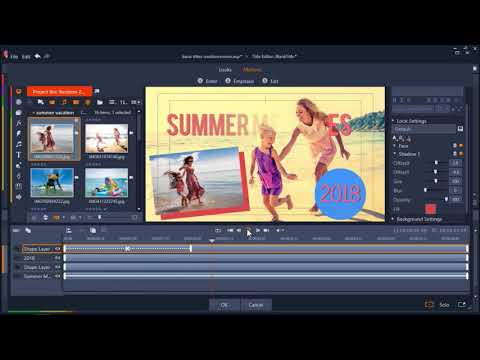The image size is (480, 360).
Task: Click the Face orange icon
Action: click(461, 146)
